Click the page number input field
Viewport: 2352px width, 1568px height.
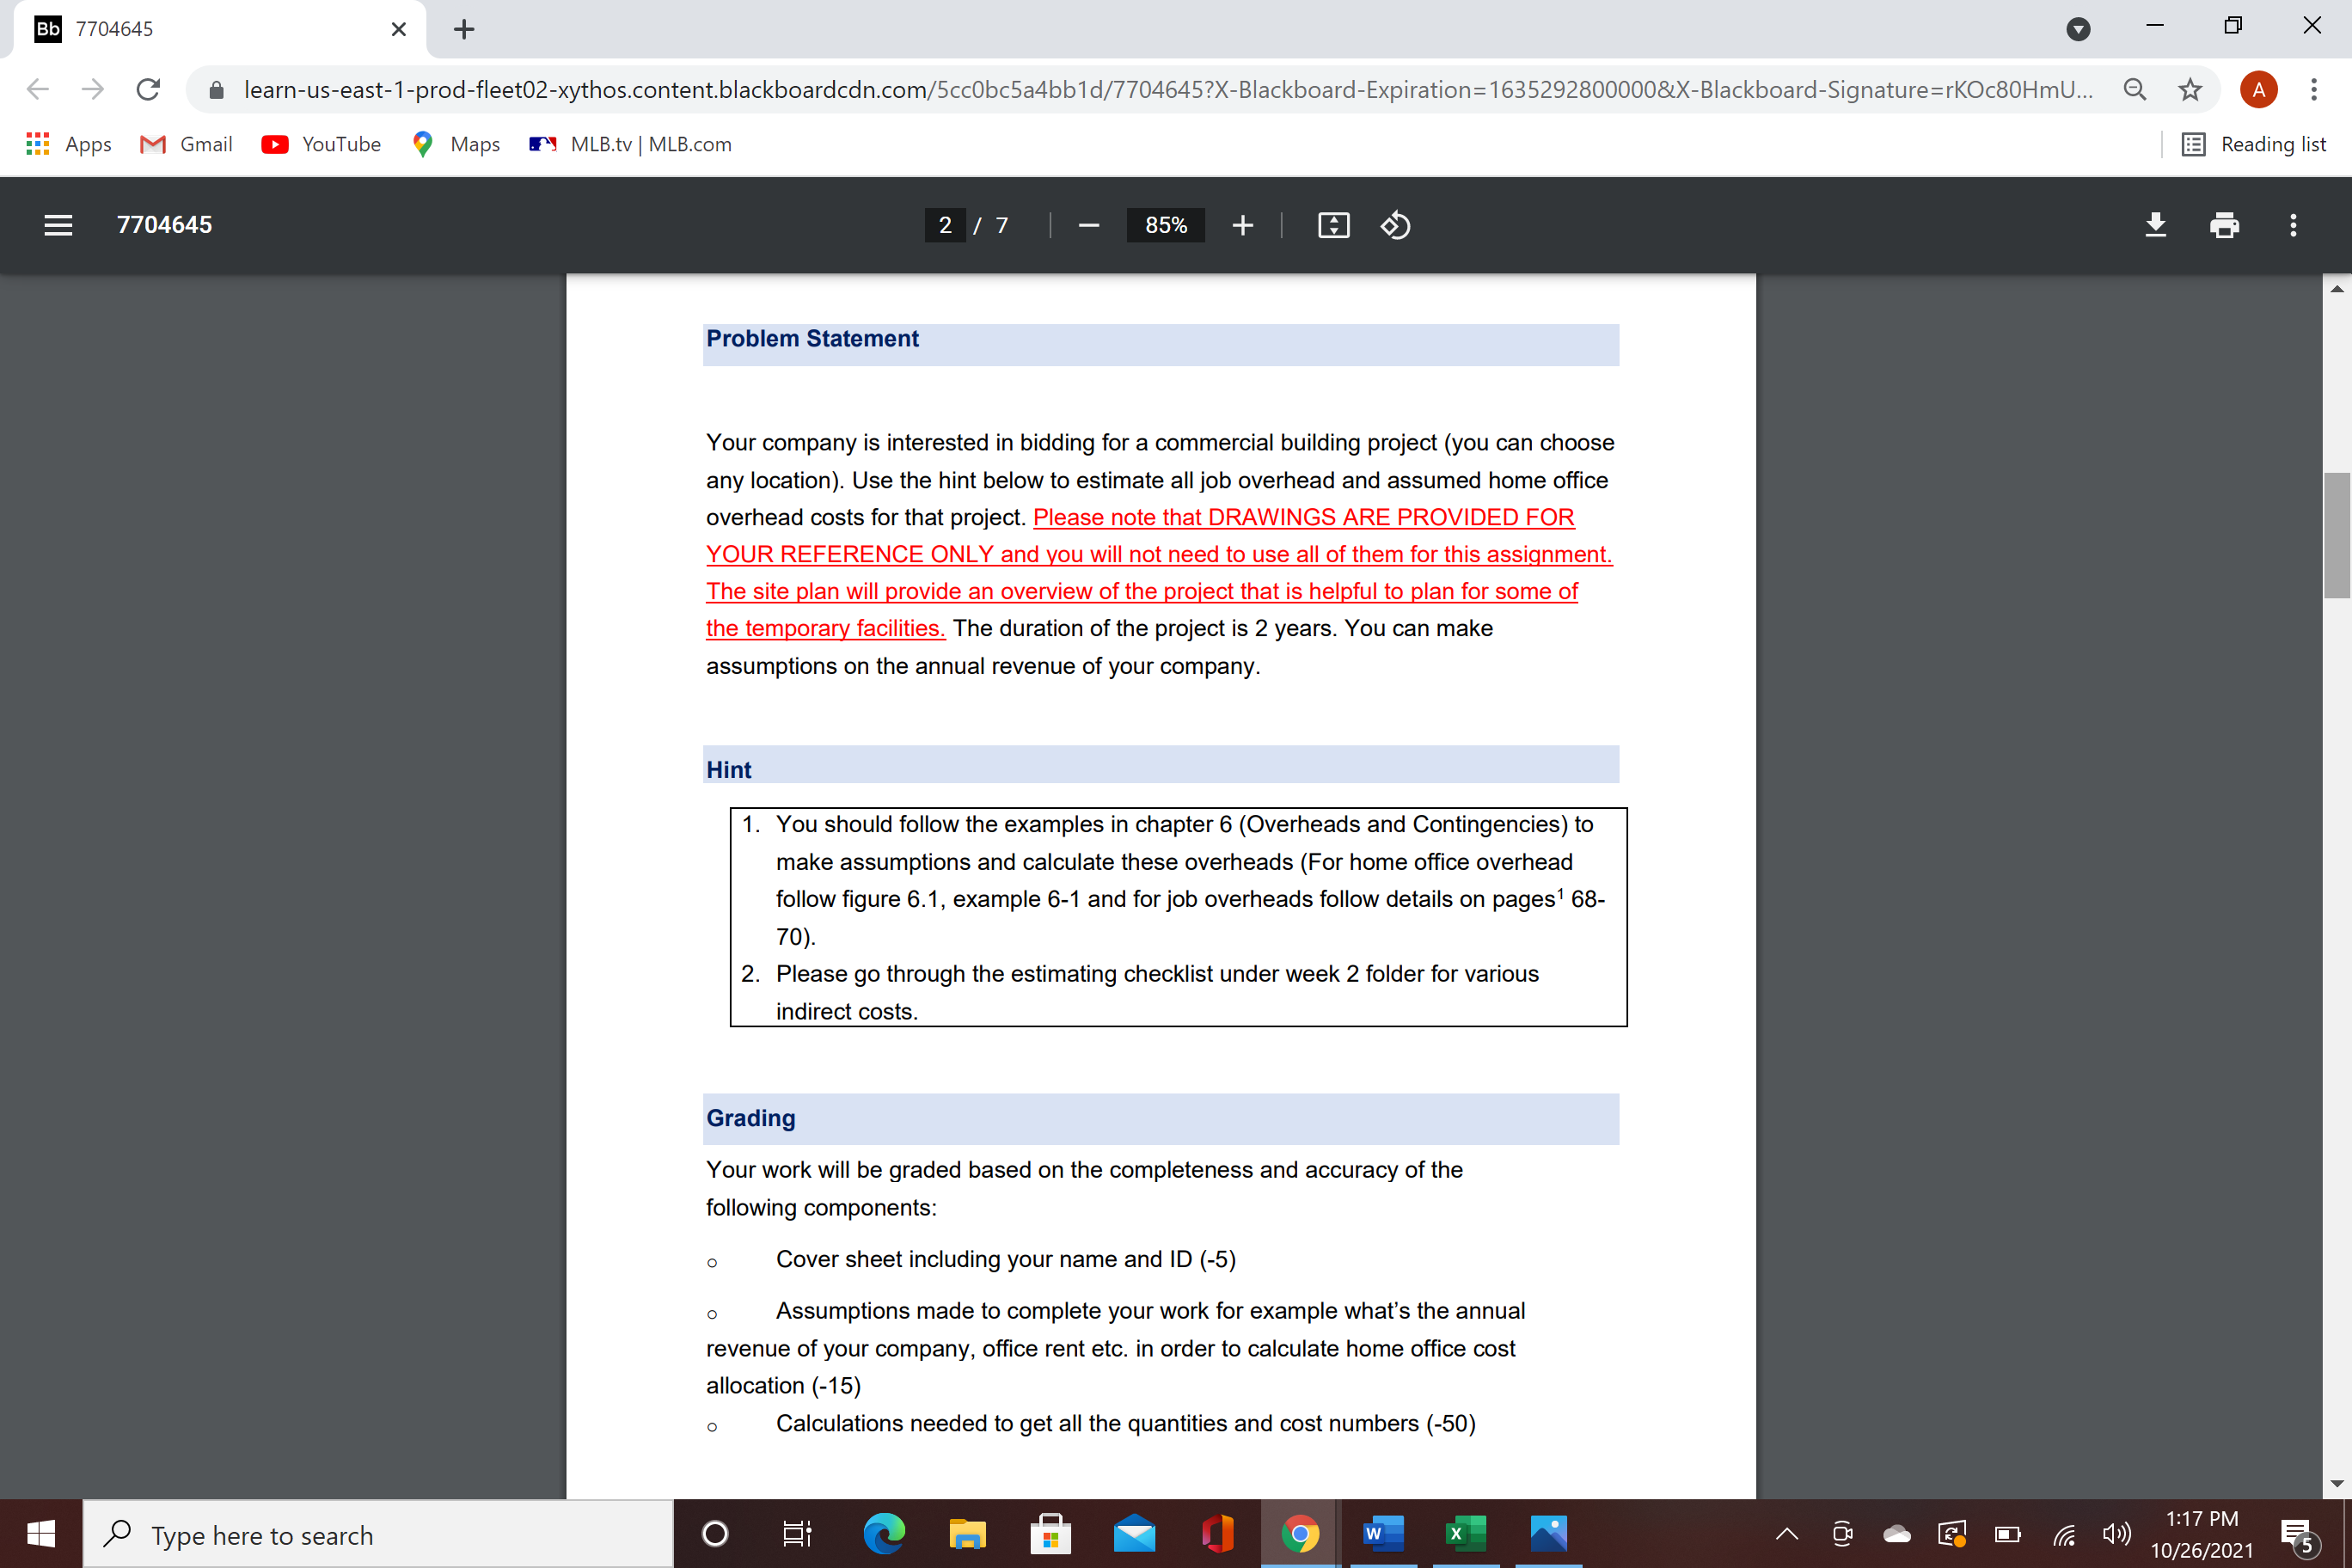(x=945, y=225)
